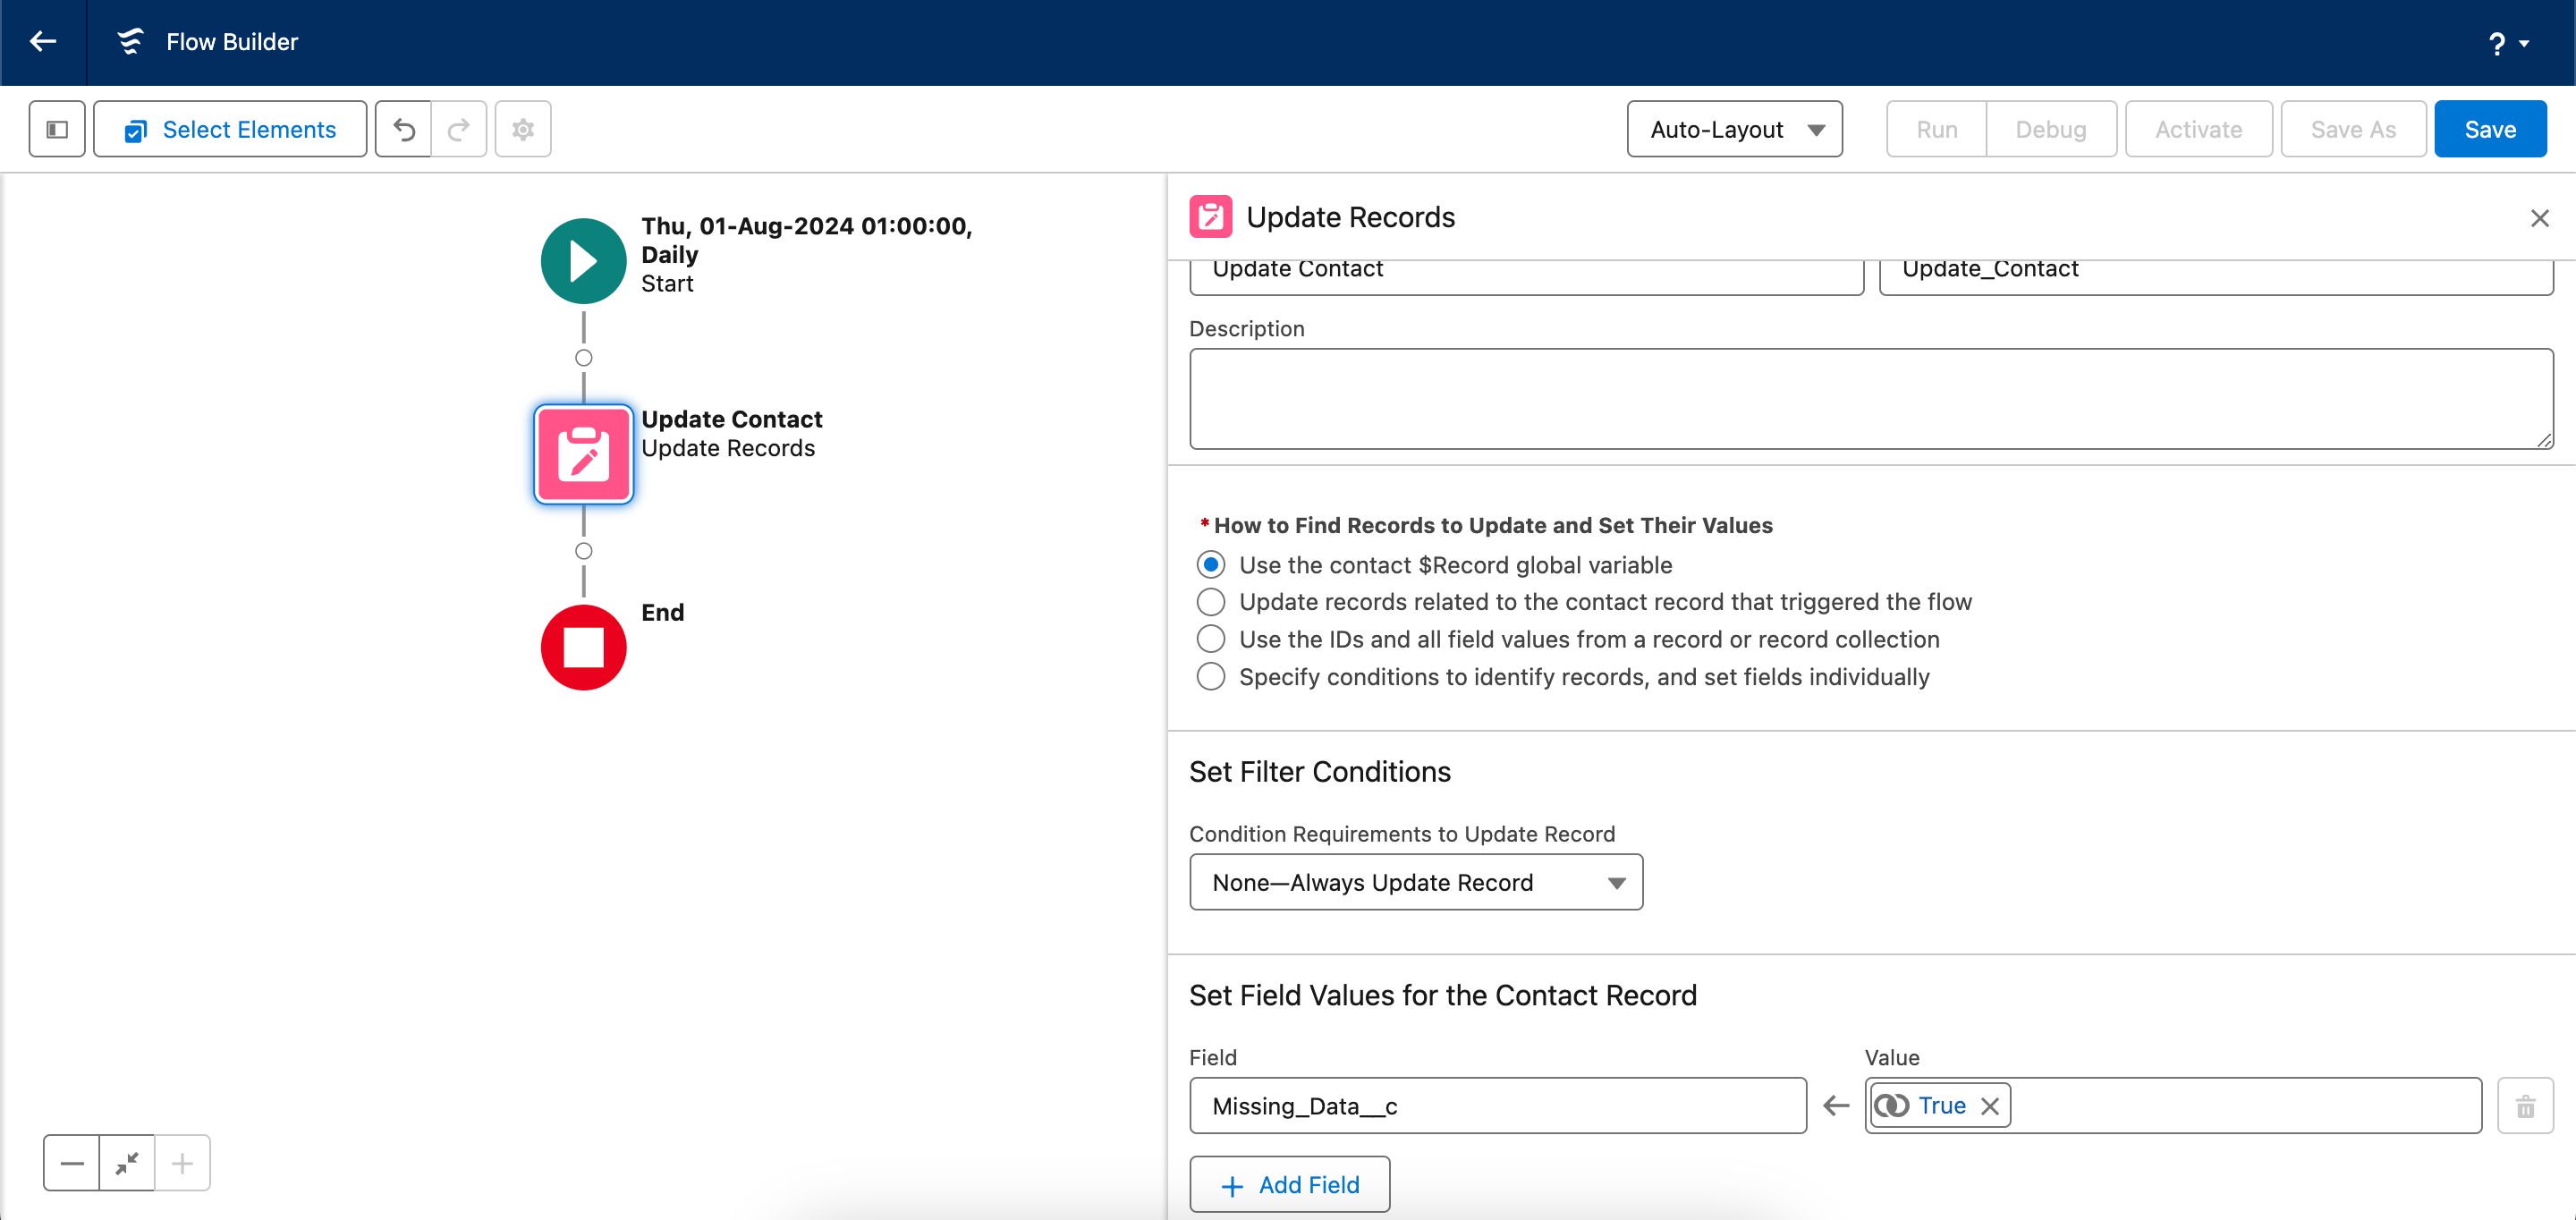The height and width of the screenshot is (1220, 2576).
Task: Click into the Description text area
Action: pyautogui.click(x=1870, y=399)
